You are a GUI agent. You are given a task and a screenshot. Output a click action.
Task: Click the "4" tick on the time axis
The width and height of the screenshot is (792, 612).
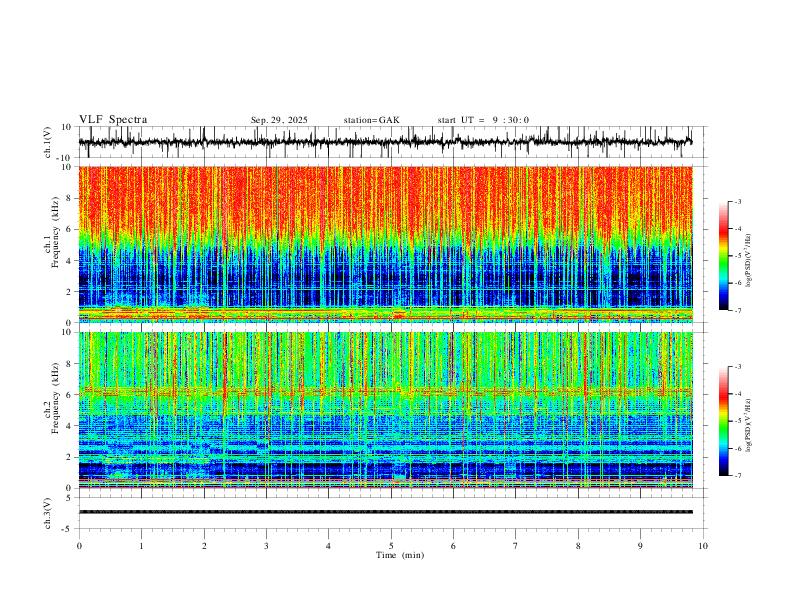click(x=328, y=546)
